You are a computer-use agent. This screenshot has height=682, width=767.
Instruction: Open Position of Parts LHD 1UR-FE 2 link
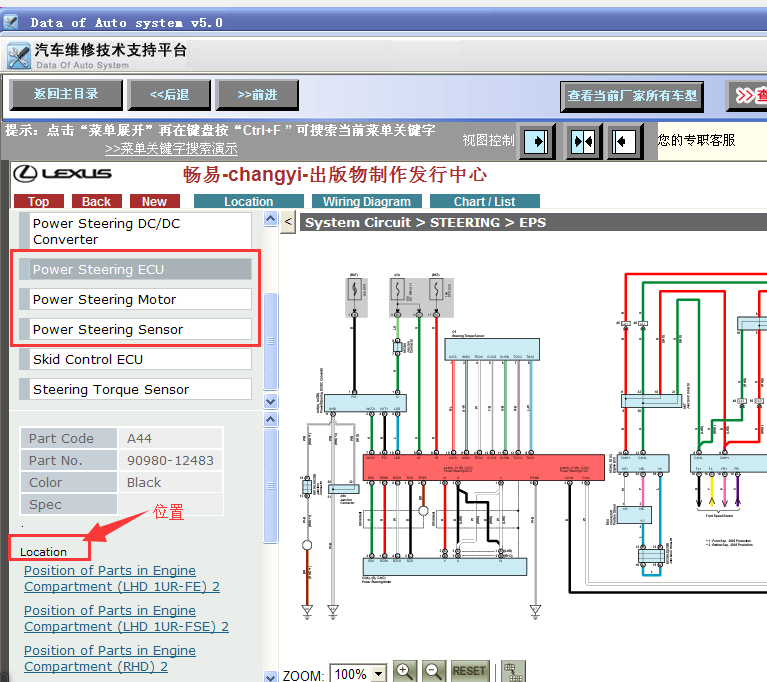[122, 578]
